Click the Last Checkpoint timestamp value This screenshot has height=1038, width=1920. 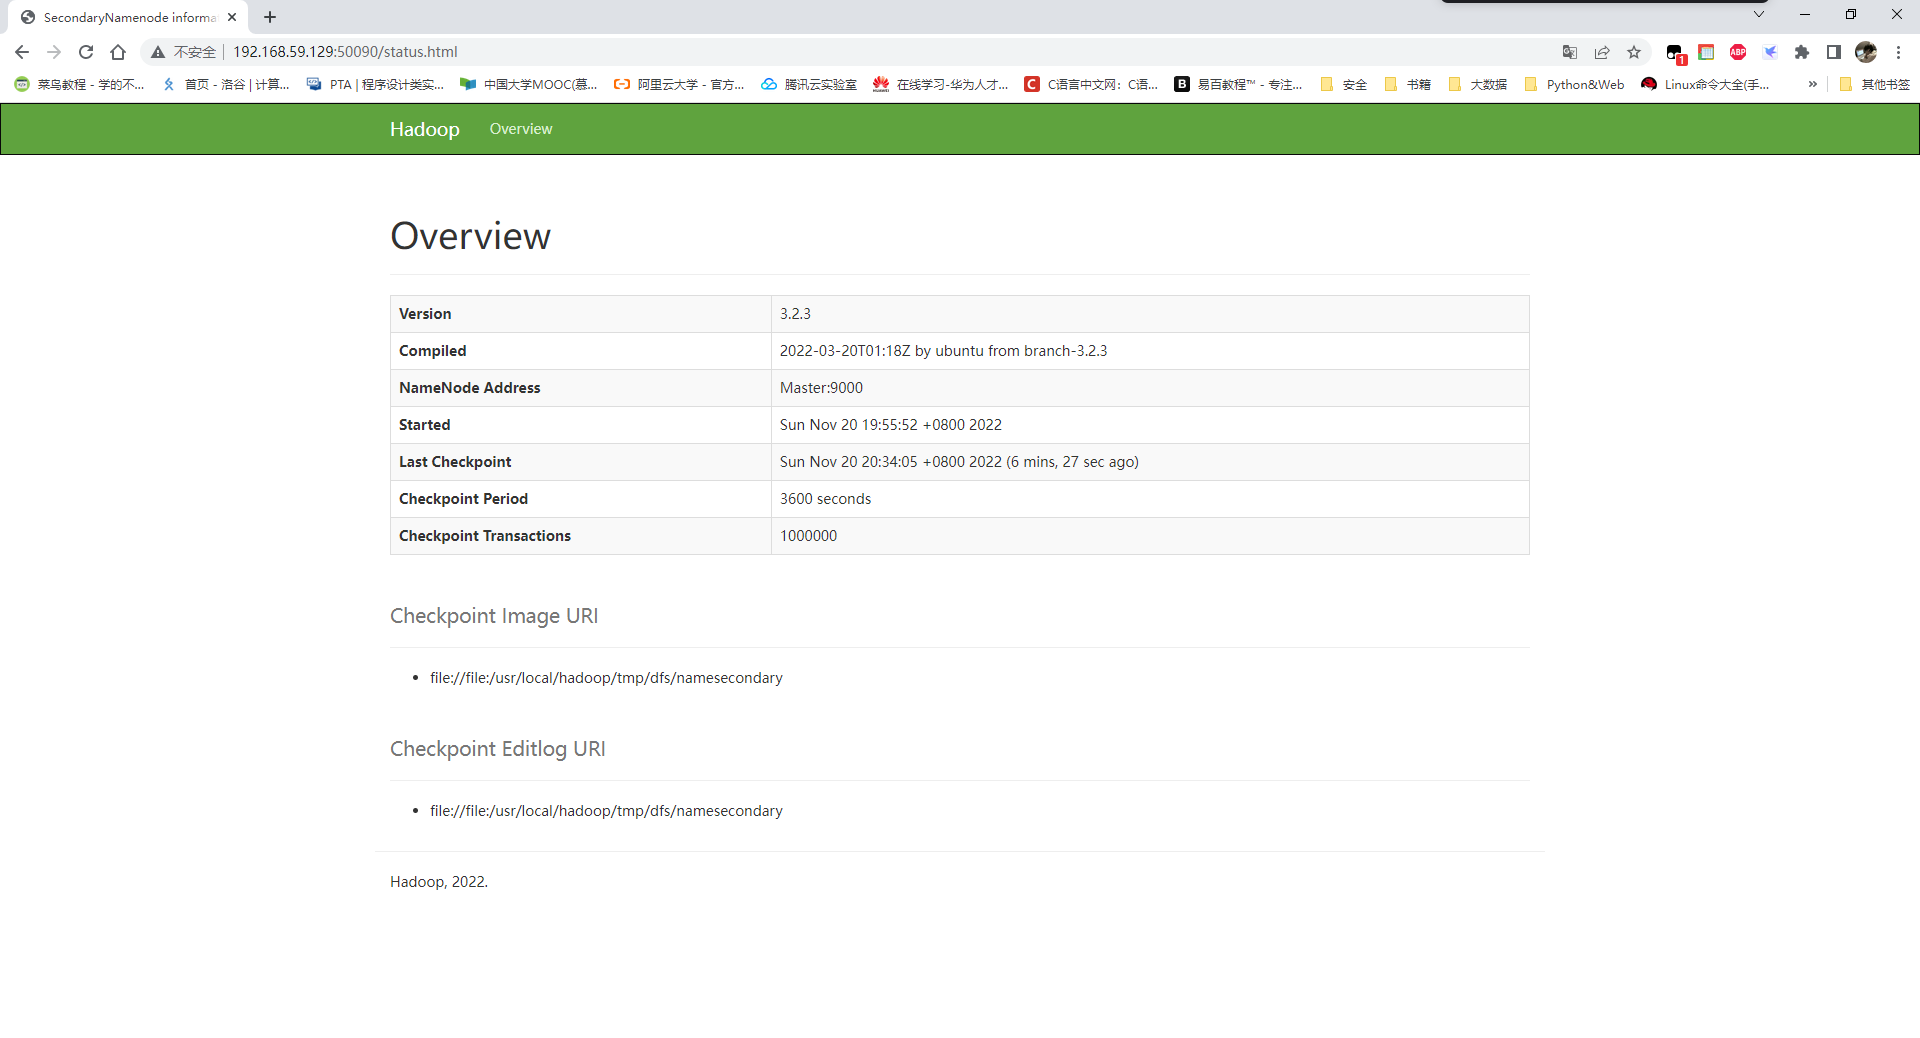pos(959,462)
